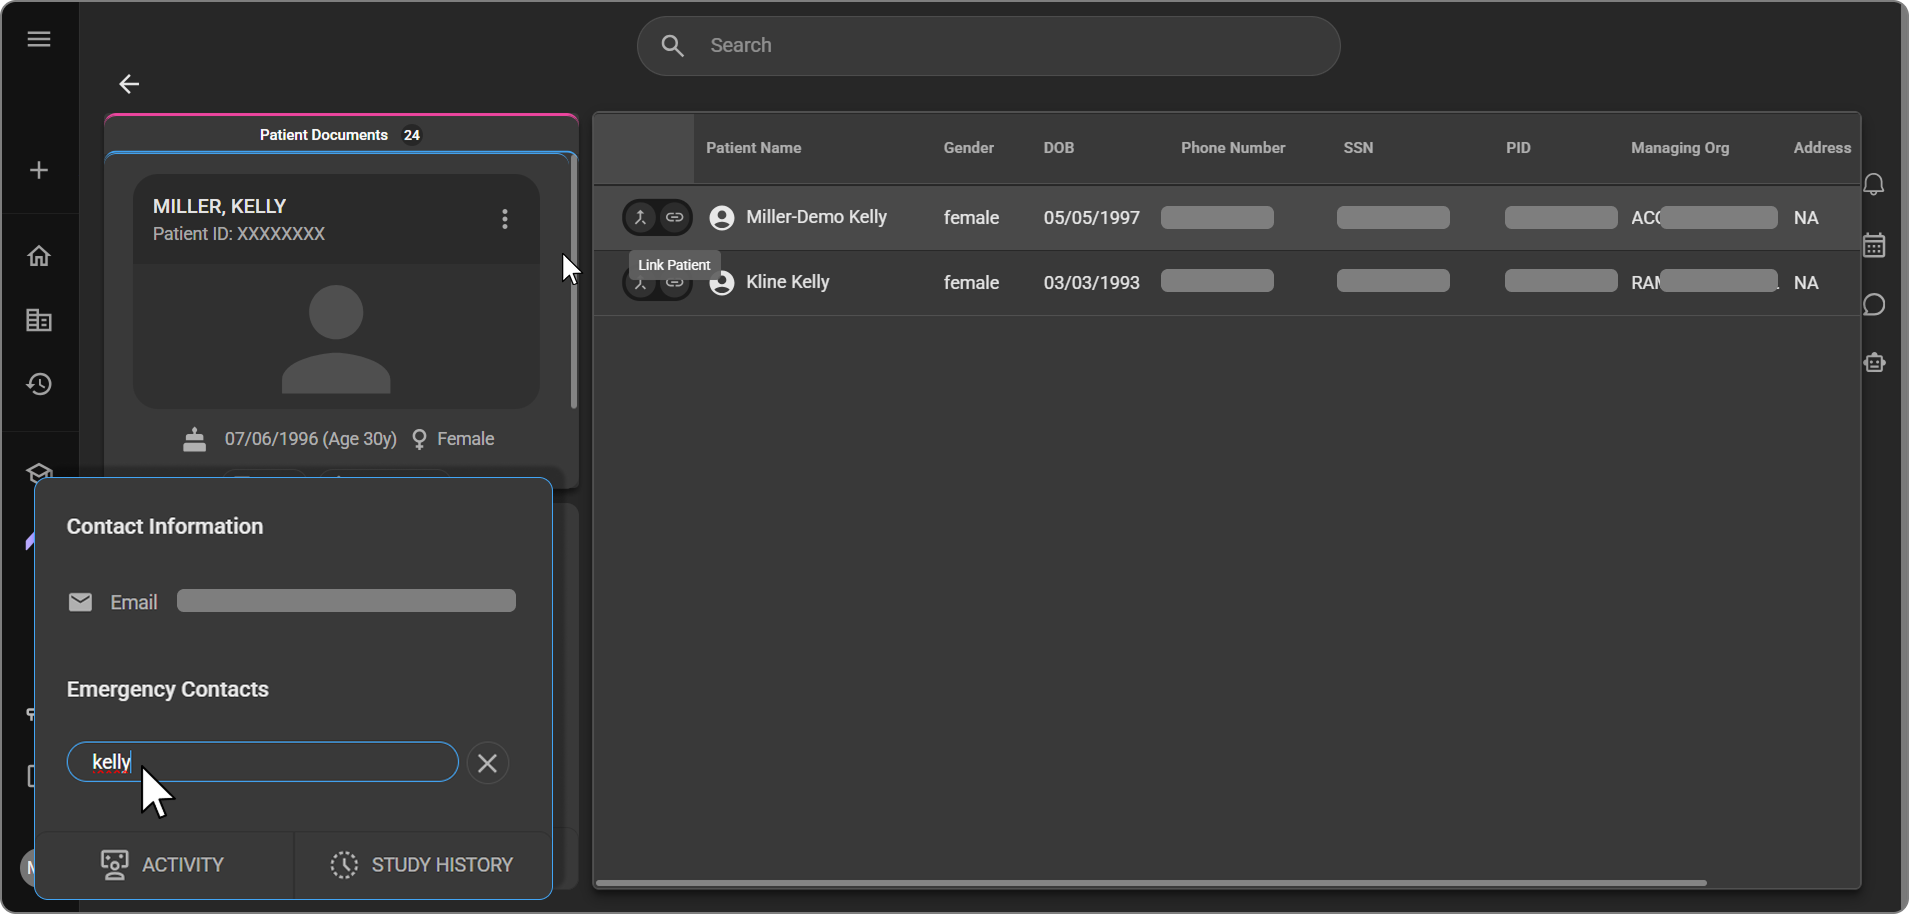Open the graduation cap icon in sidebar

[x=39, y=472]
